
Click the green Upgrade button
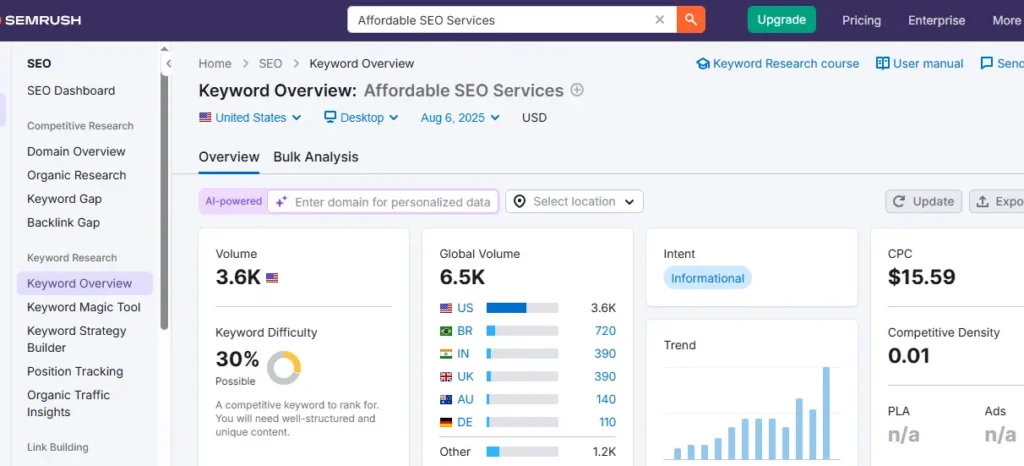(781, 20)
